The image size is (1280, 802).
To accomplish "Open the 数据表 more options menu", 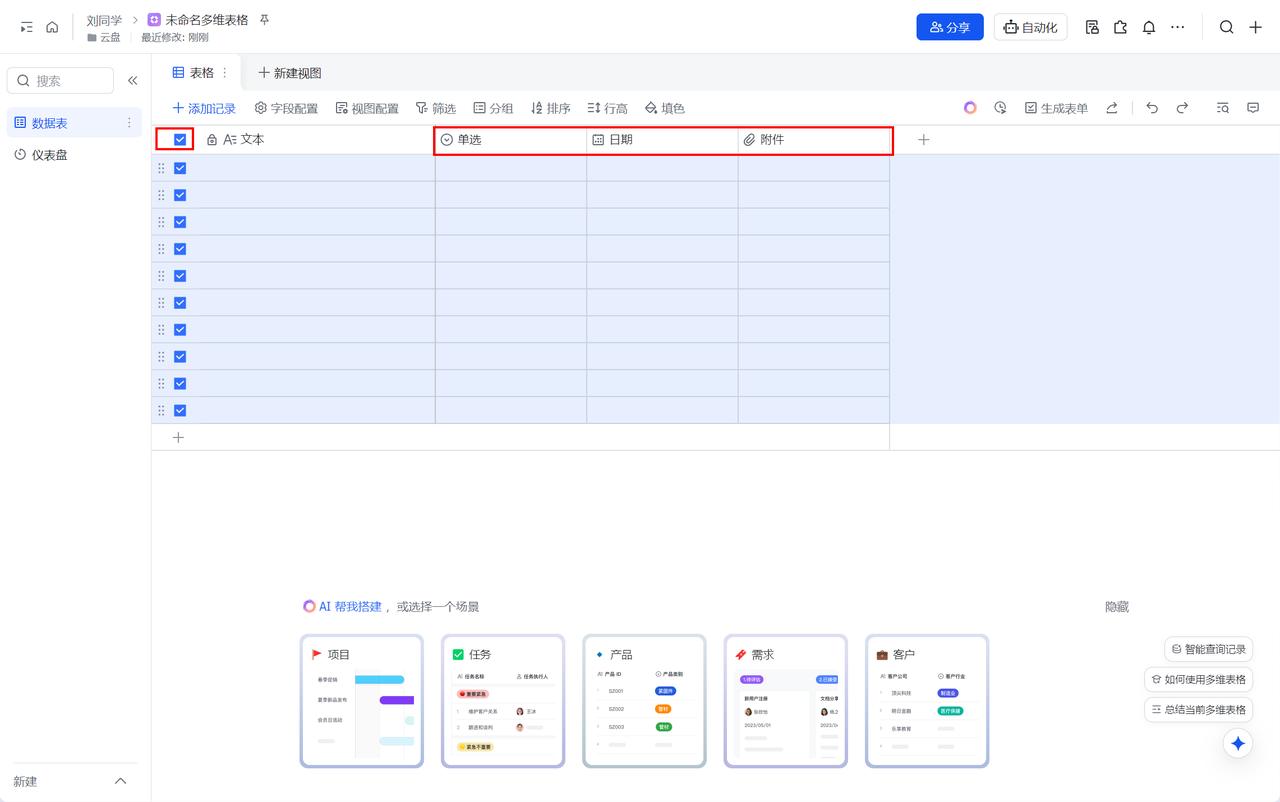I will tap(129, 123).
